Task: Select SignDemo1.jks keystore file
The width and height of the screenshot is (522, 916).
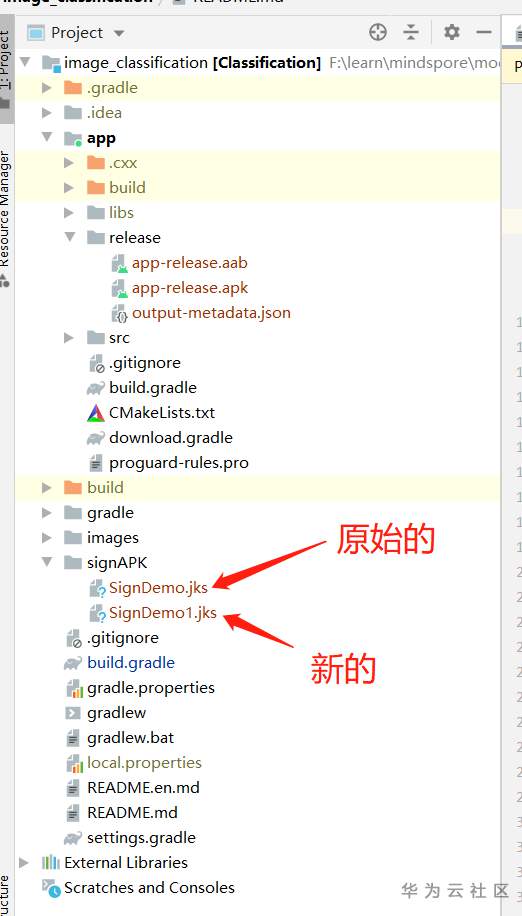Action: (x=163, y=613)
